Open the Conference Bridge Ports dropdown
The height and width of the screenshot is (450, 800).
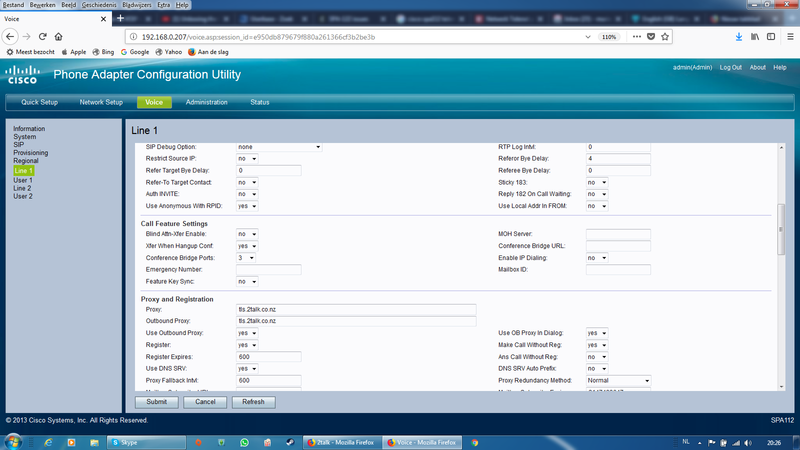[247, 257]
